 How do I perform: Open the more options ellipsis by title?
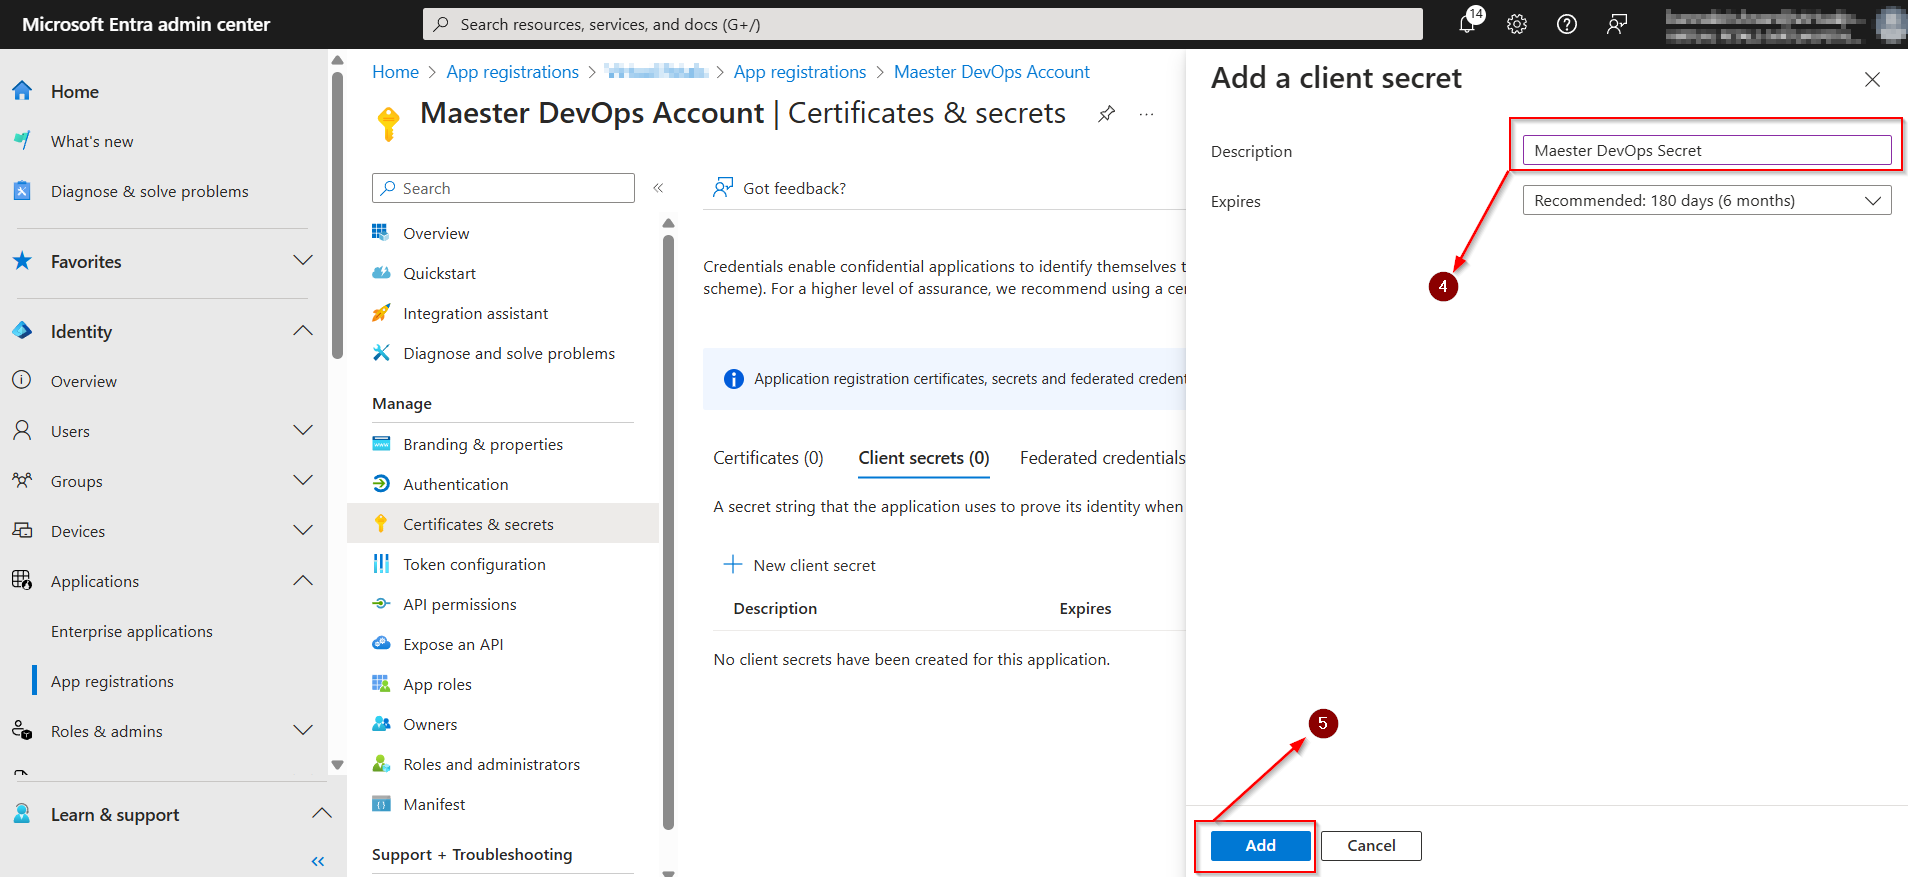[x=1146, y=114]
